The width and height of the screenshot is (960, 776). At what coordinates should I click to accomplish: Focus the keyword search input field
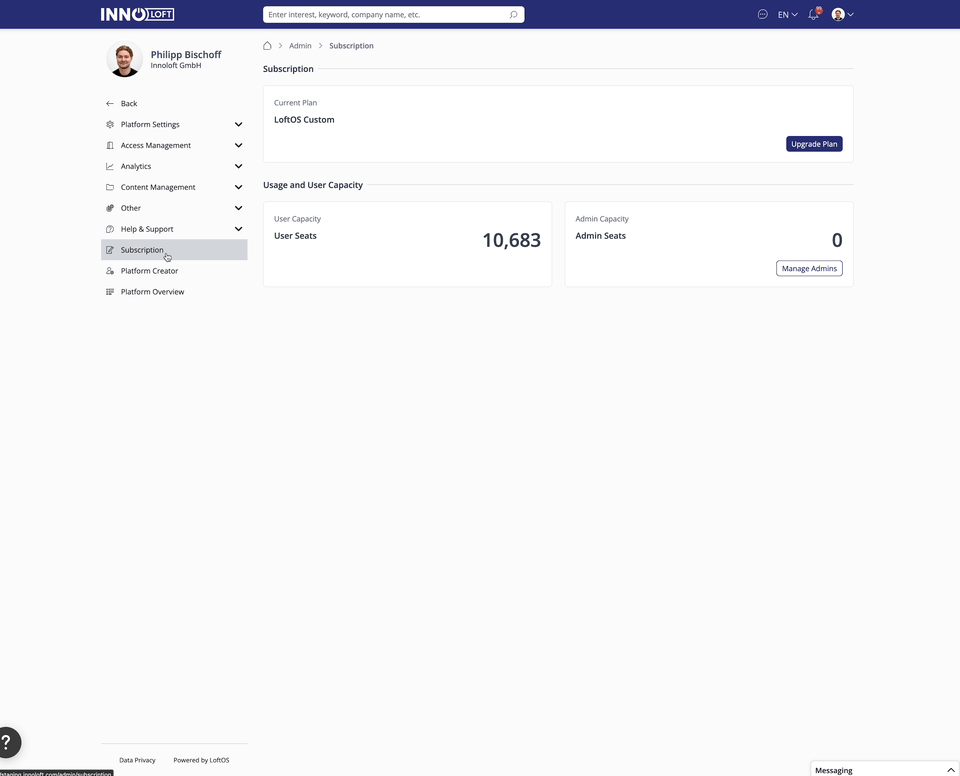pos(385,15)
